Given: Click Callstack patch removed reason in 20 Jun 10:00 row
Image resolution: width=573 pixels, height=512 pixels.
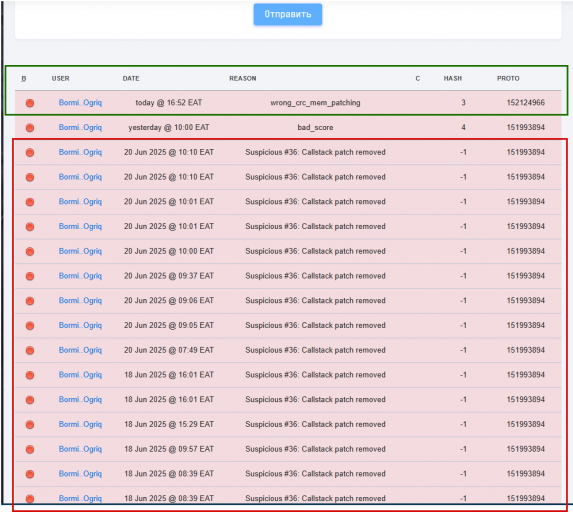Looking at the screenshot, I should click(x=315, y=251).
